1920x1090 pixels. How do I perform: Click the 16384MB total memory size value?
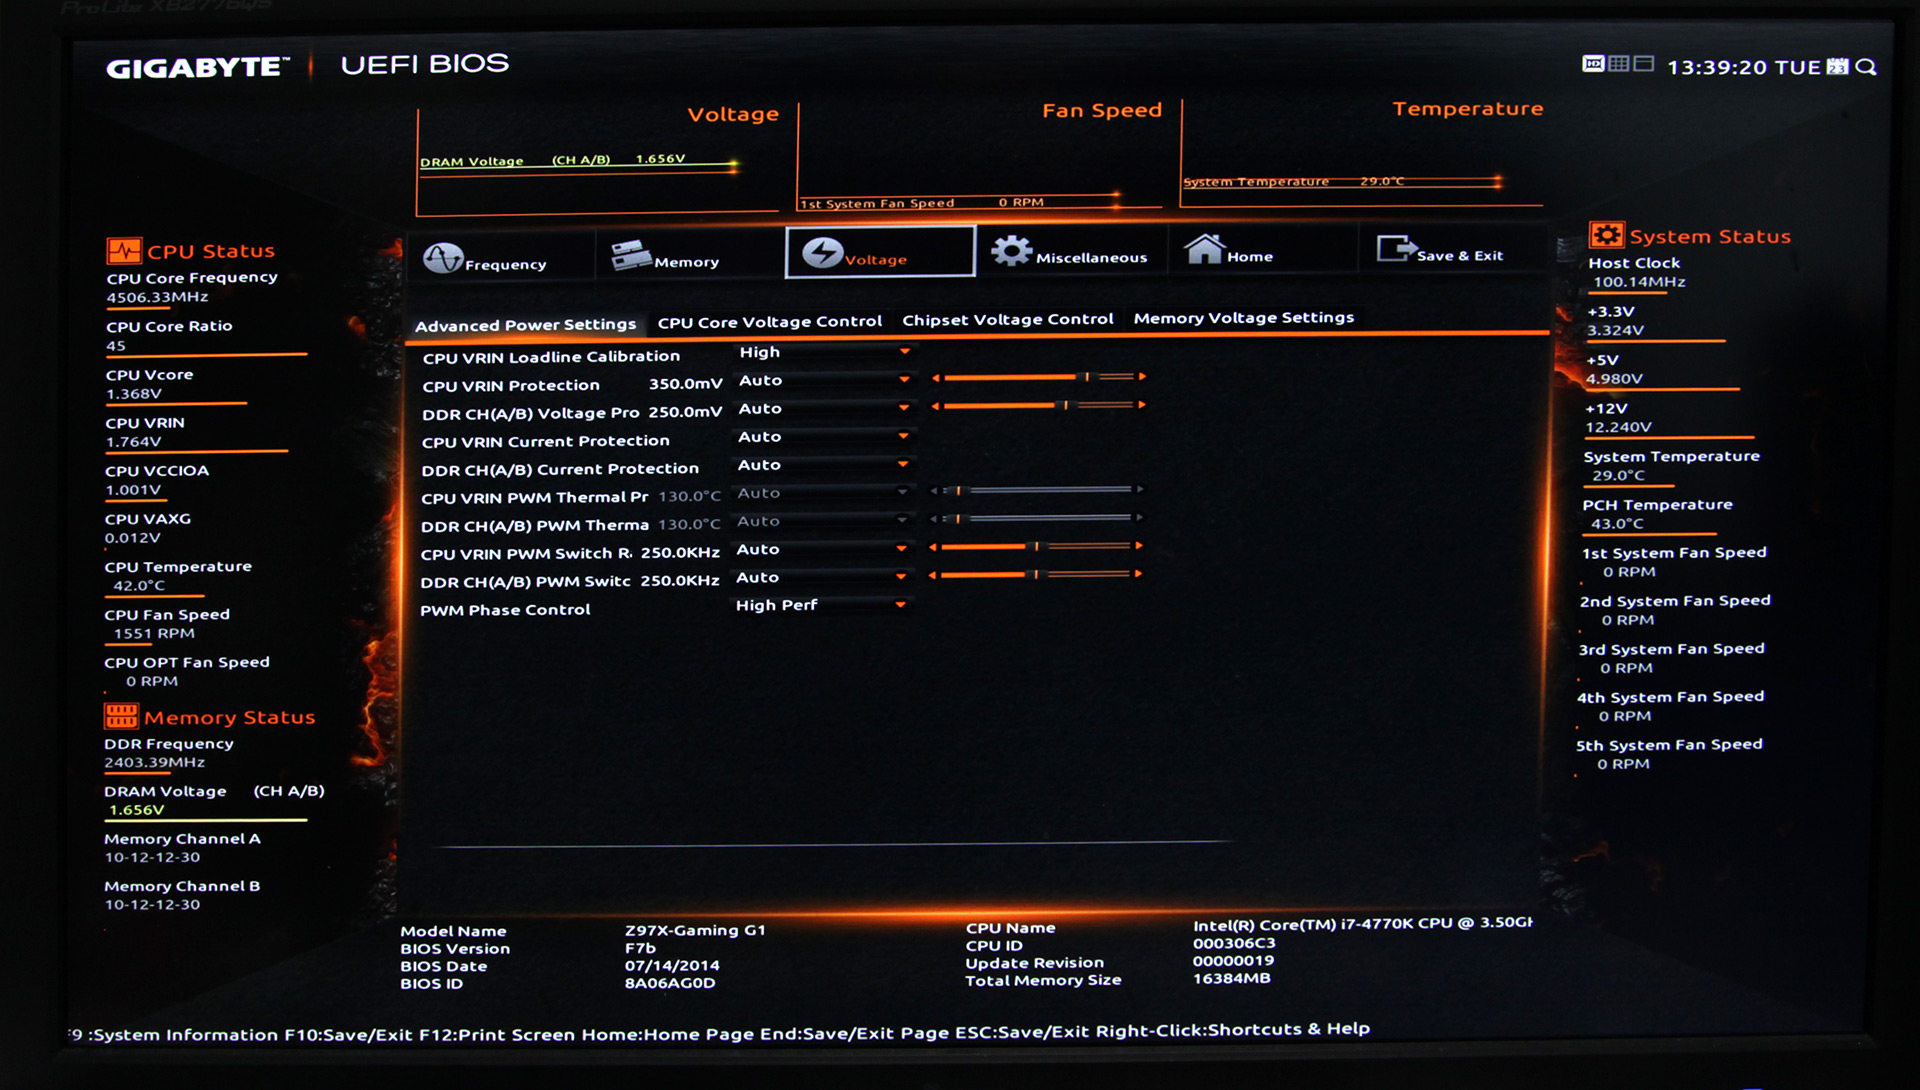(x=1232, y=978)
